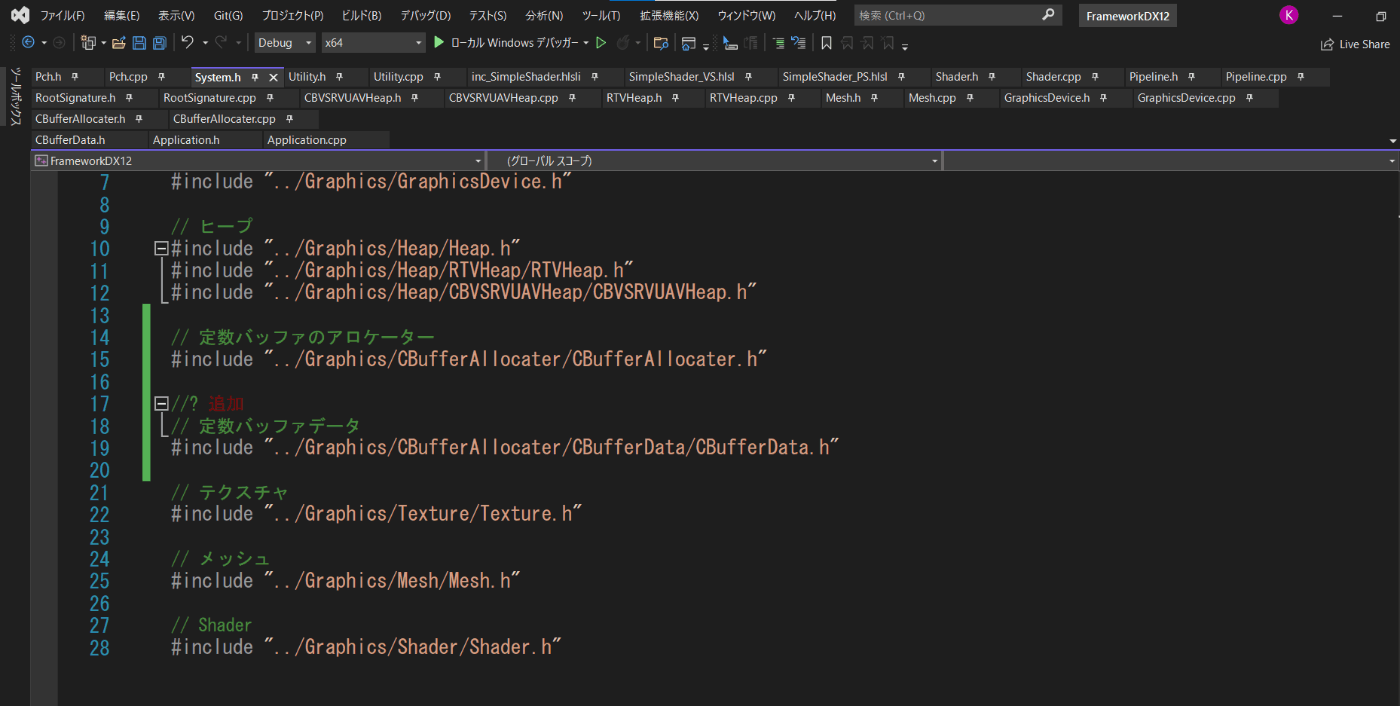Collapse the include block at line 10
The height and width of the screenshot is (706, 1400).
coord(161,248)
